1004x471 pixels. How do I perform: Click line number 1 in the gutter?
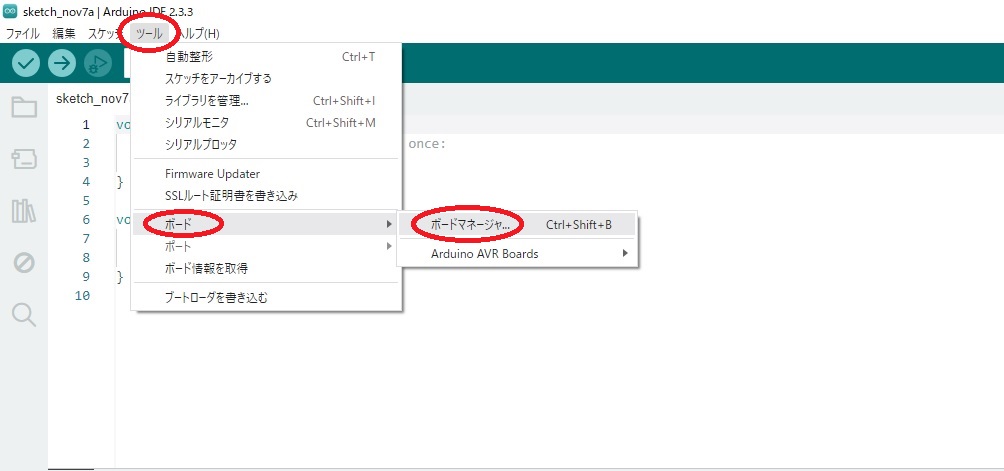[x=86, y=125]
